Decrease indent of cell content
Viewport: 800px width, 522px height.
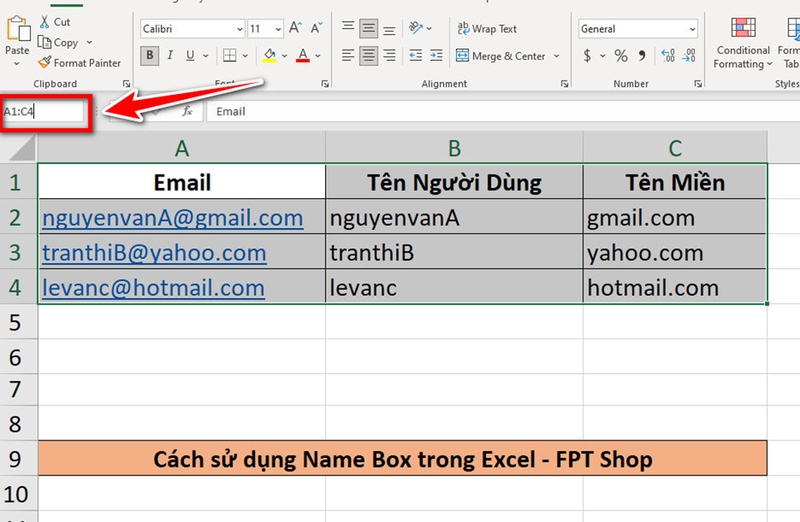coord(416,56)
